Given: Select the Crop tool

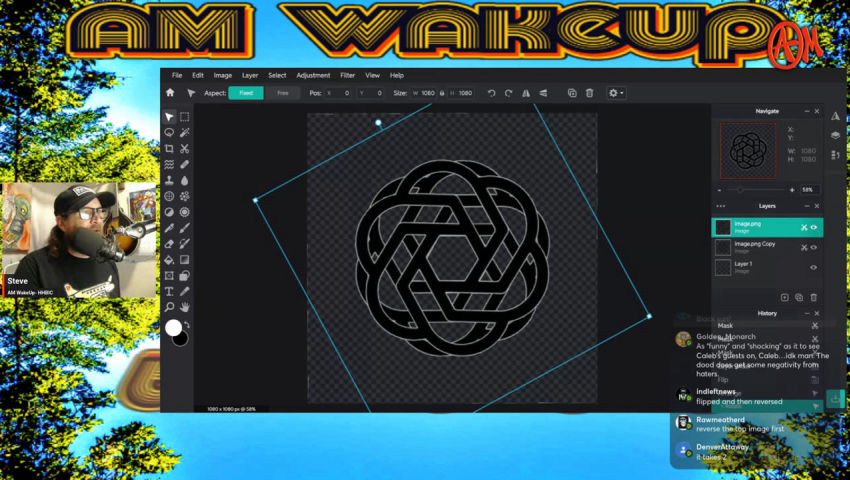Looking at the screenshot, I should [x=169, y=148].
